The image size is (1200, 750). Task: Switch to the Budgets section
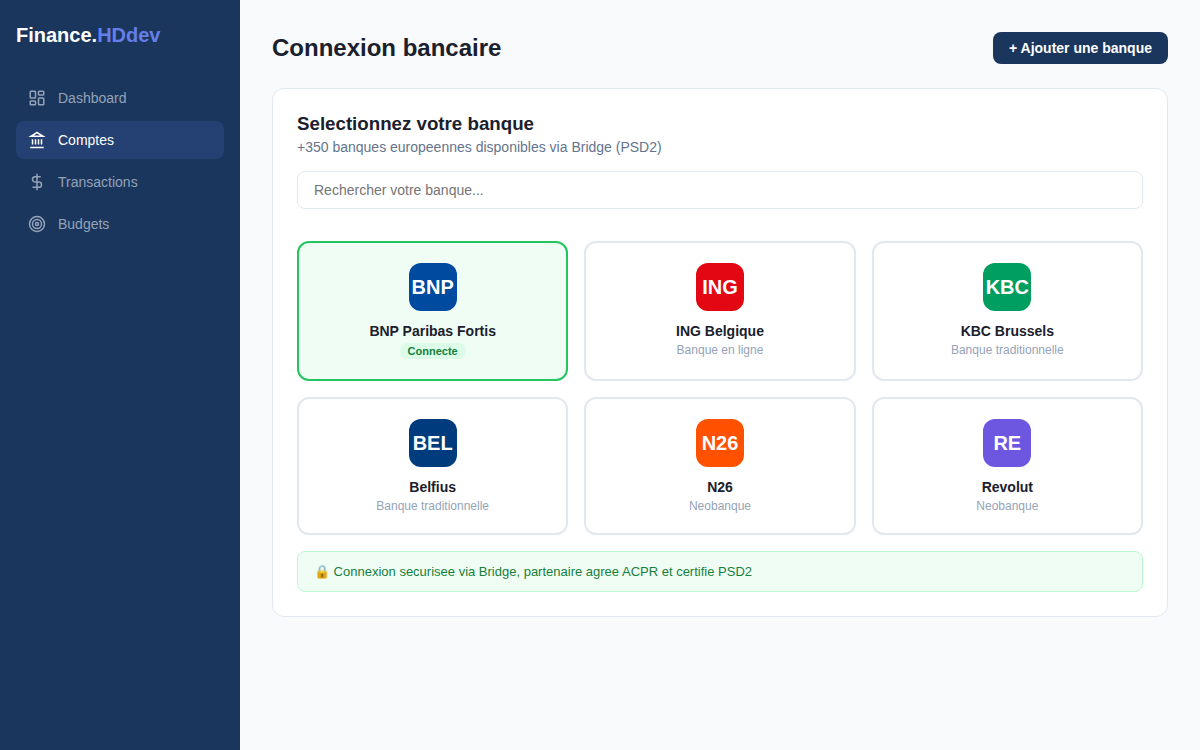(x=85, y=224)
